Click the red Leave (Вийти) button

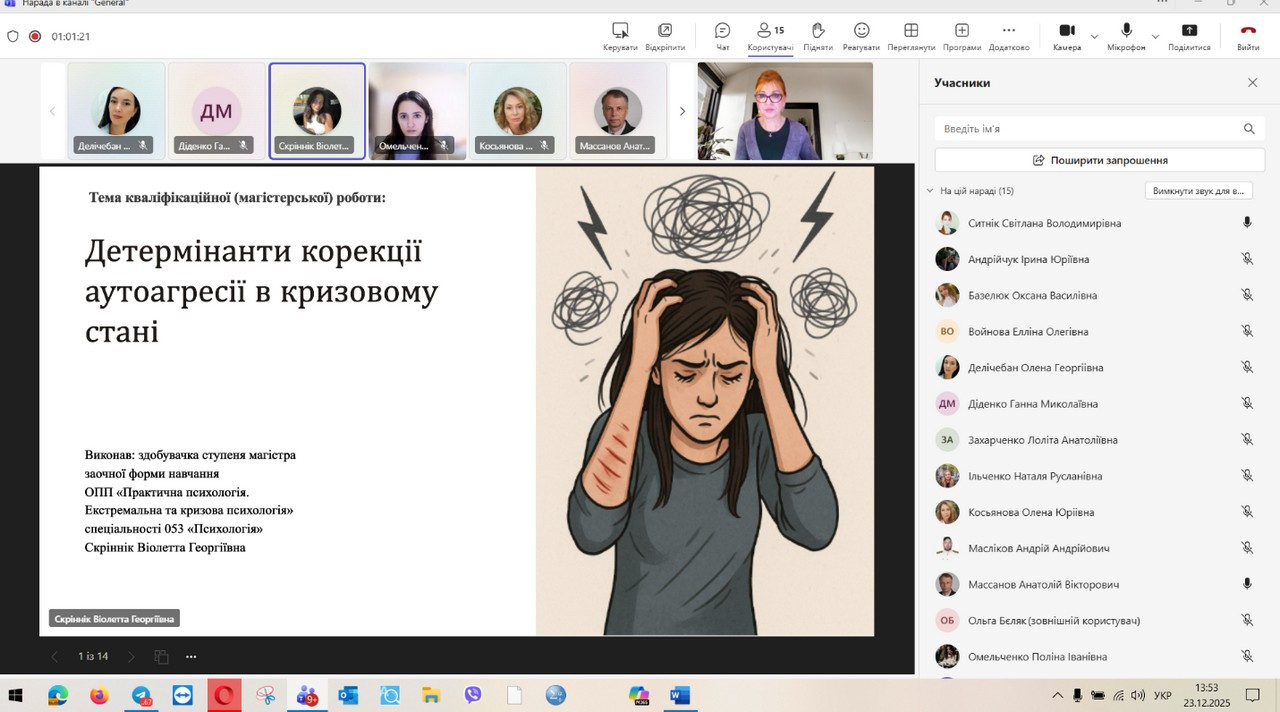coord(1248,36)
